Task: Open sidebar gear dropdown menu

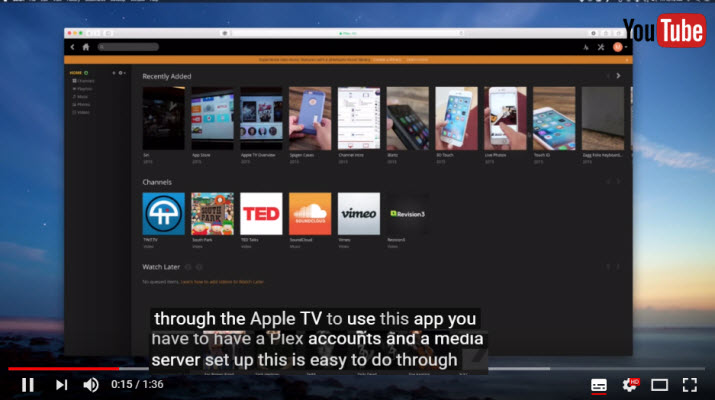Action: 122,73
